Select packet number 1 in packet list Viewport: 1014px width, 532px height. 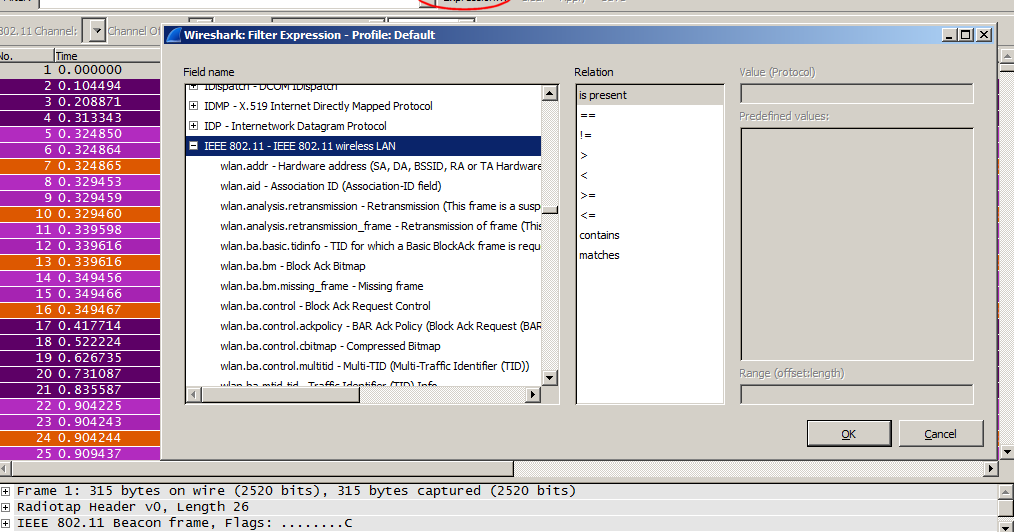(80, 70)
